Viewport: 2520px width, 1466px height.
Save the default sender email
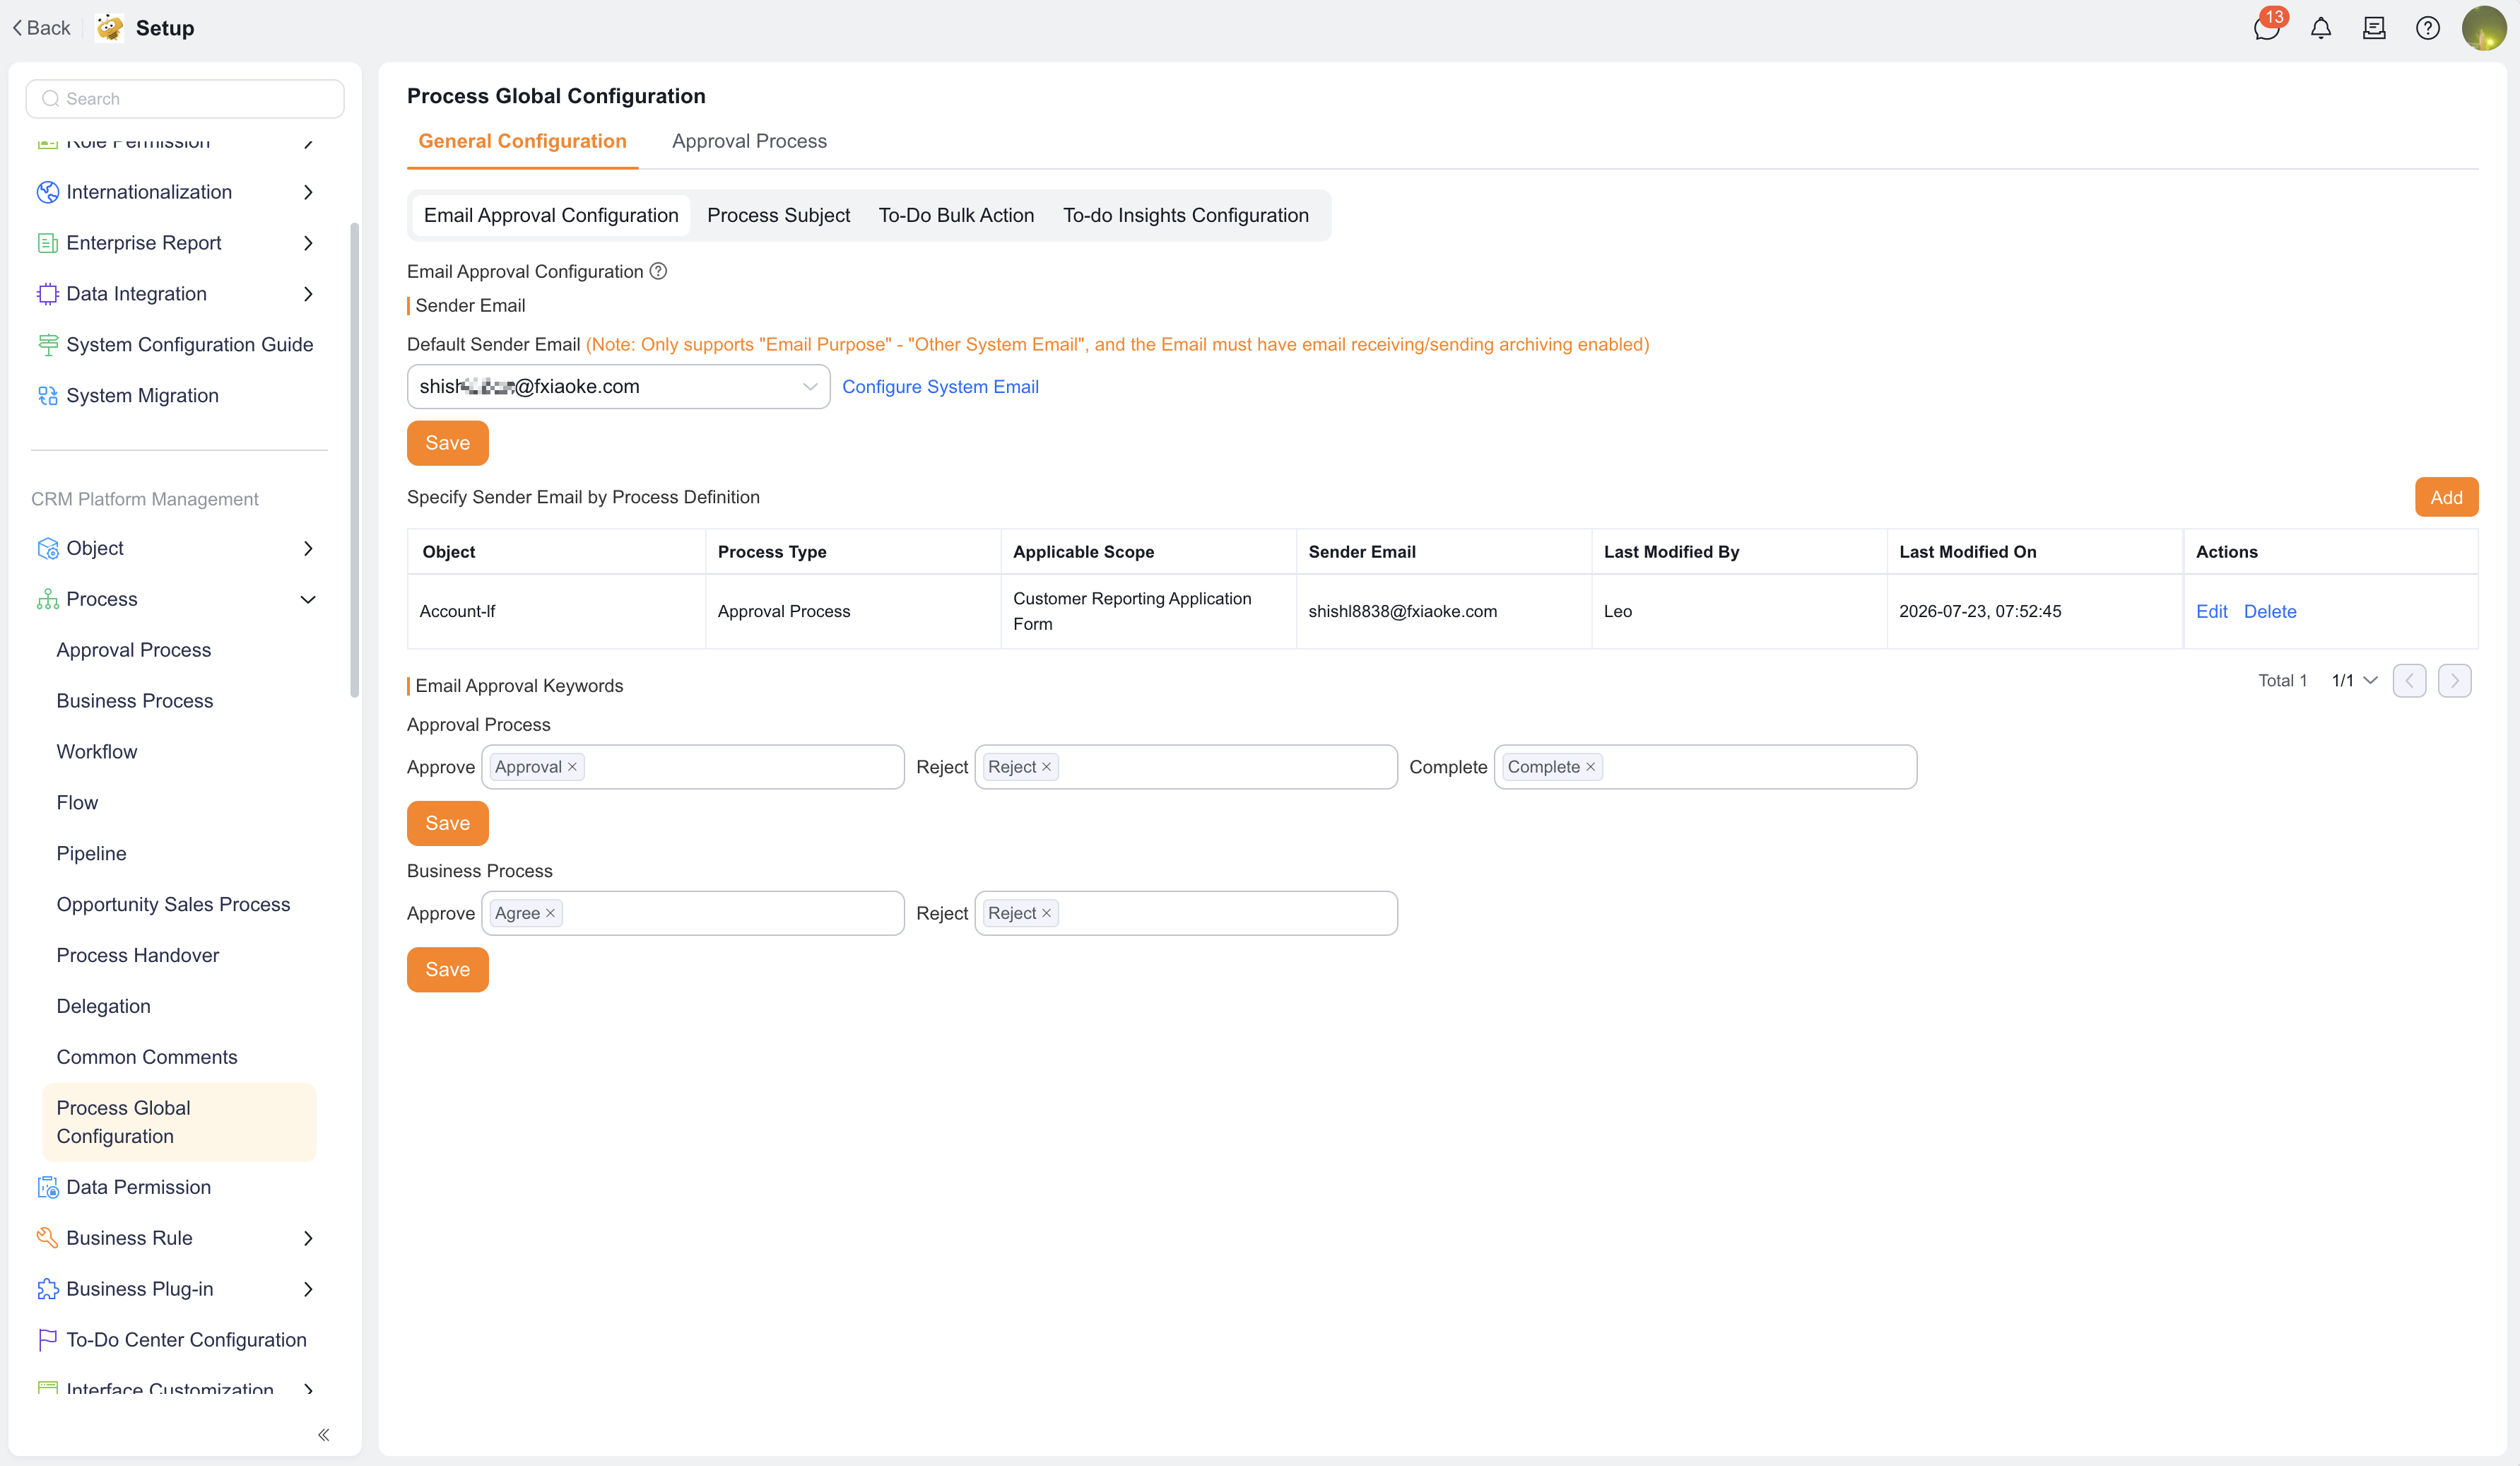447,443
